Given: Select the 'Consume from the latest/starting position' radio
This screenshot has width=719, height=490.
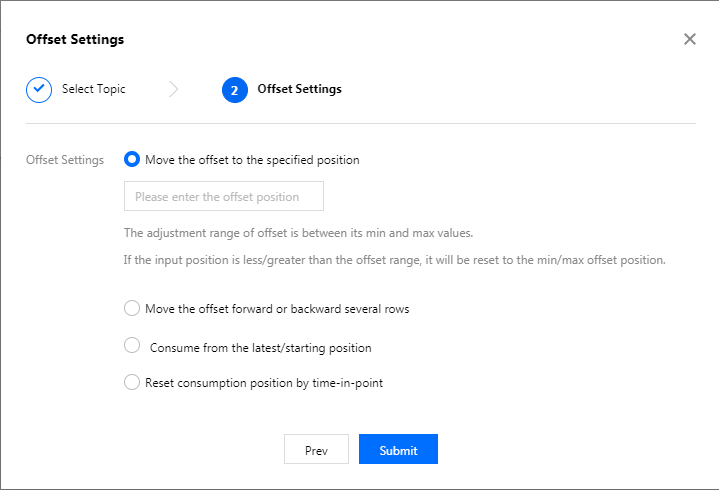Looking at the screenshot, I should coord(132,345).
